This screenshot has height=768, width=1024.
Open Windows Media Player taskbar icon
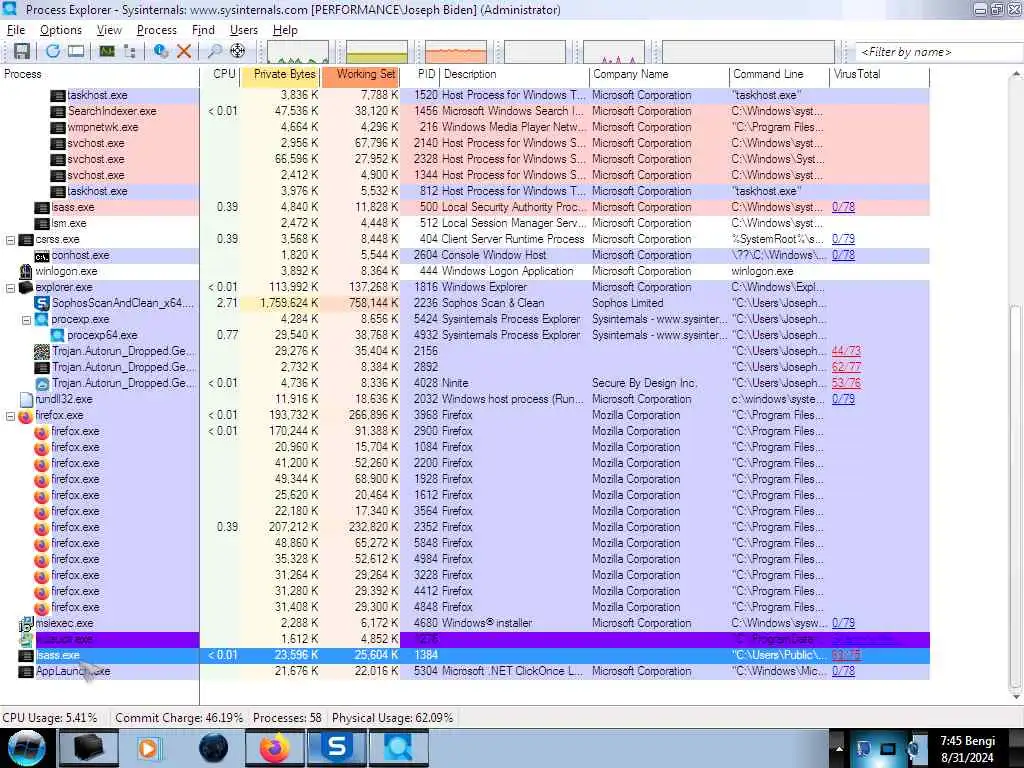tap(150, 748)
